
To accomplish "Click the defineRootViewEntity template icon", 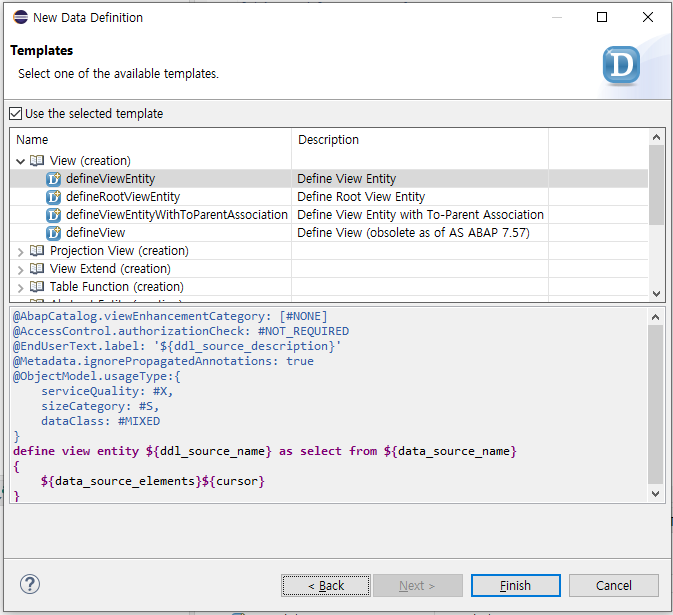I will tap(54, 197).
